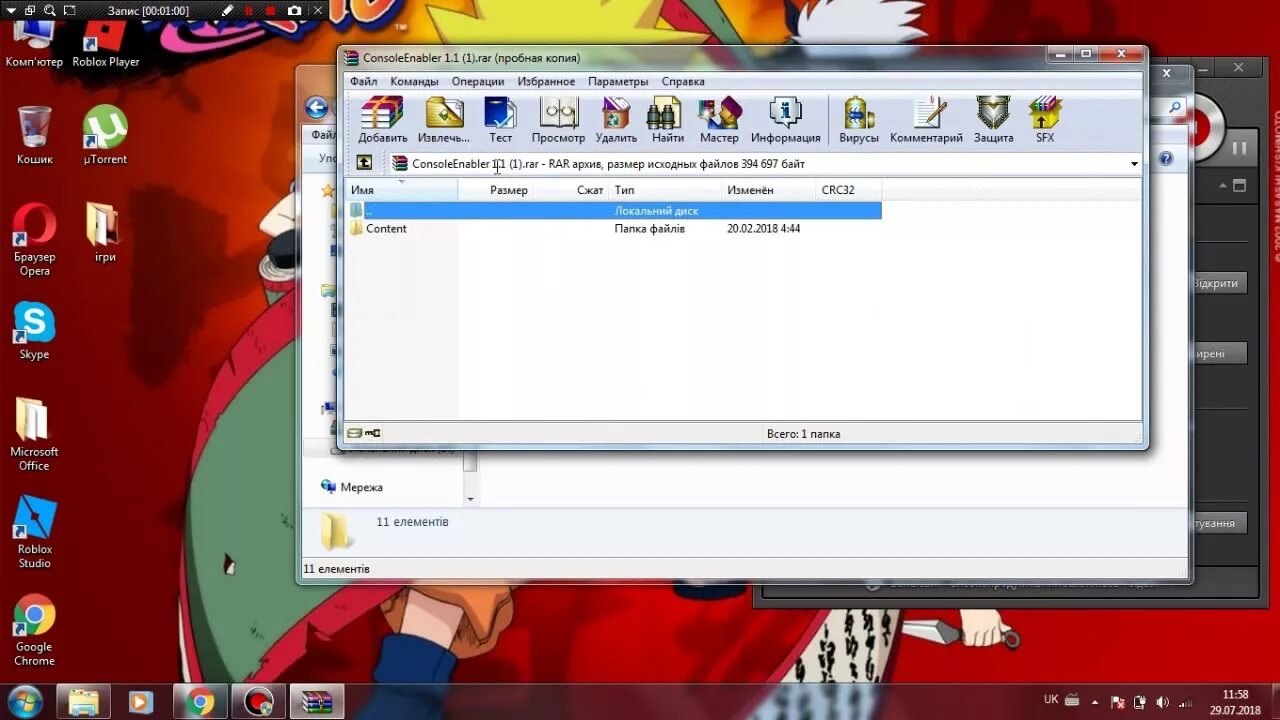
Task: Select the Skype desktop shortcut
Action: tap(34, 331)
